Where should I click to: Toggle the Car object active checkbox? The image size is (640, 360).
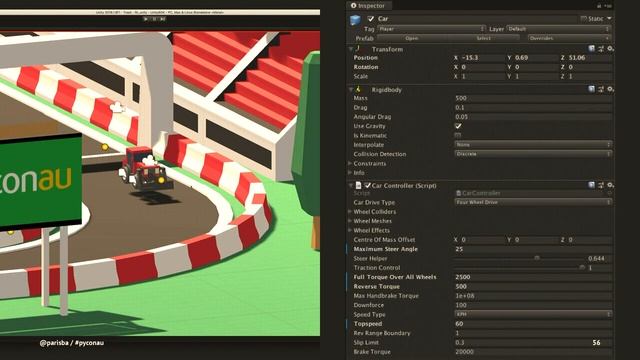371,19
